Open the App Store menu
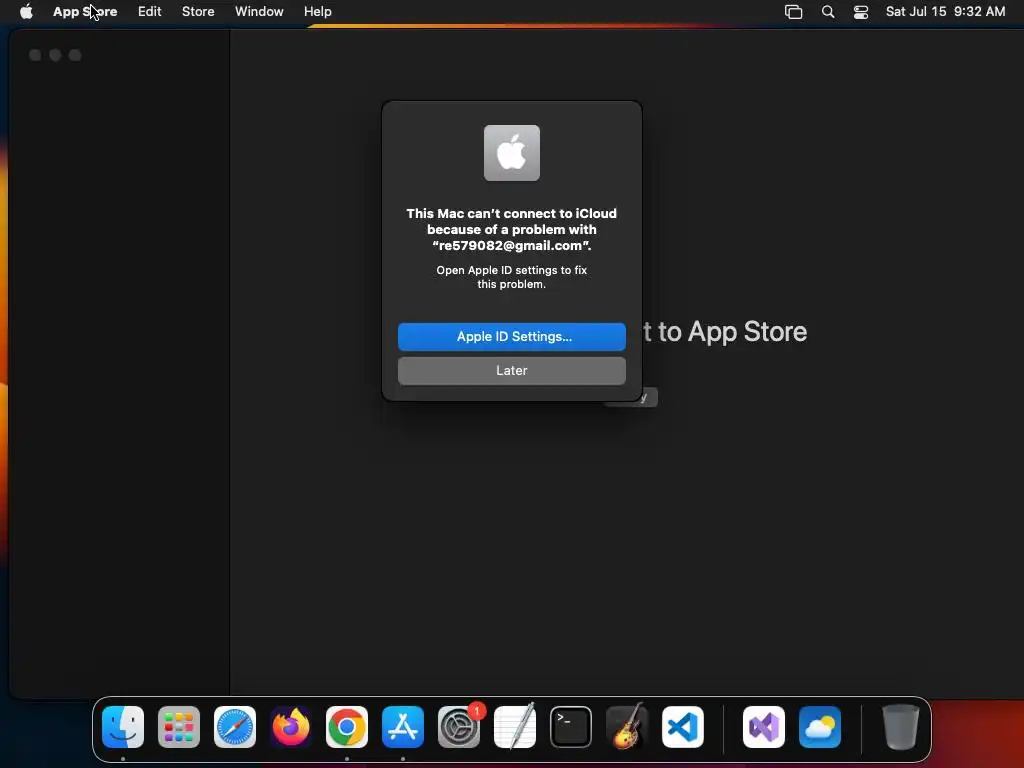The width and height of the screenshot is (1024, 768). [x=85, y=12]
